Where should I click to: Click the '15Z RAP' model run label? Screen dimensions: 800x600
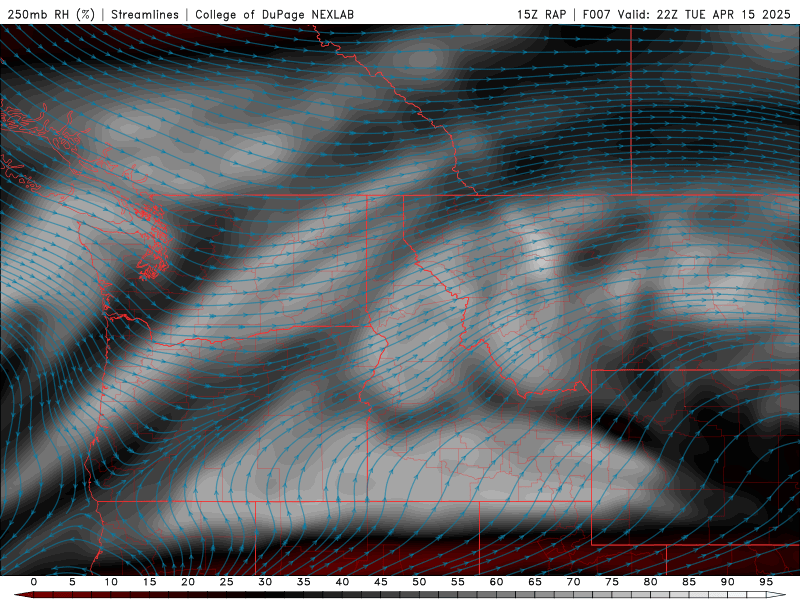pyautogui.click(x=541, y=14)
